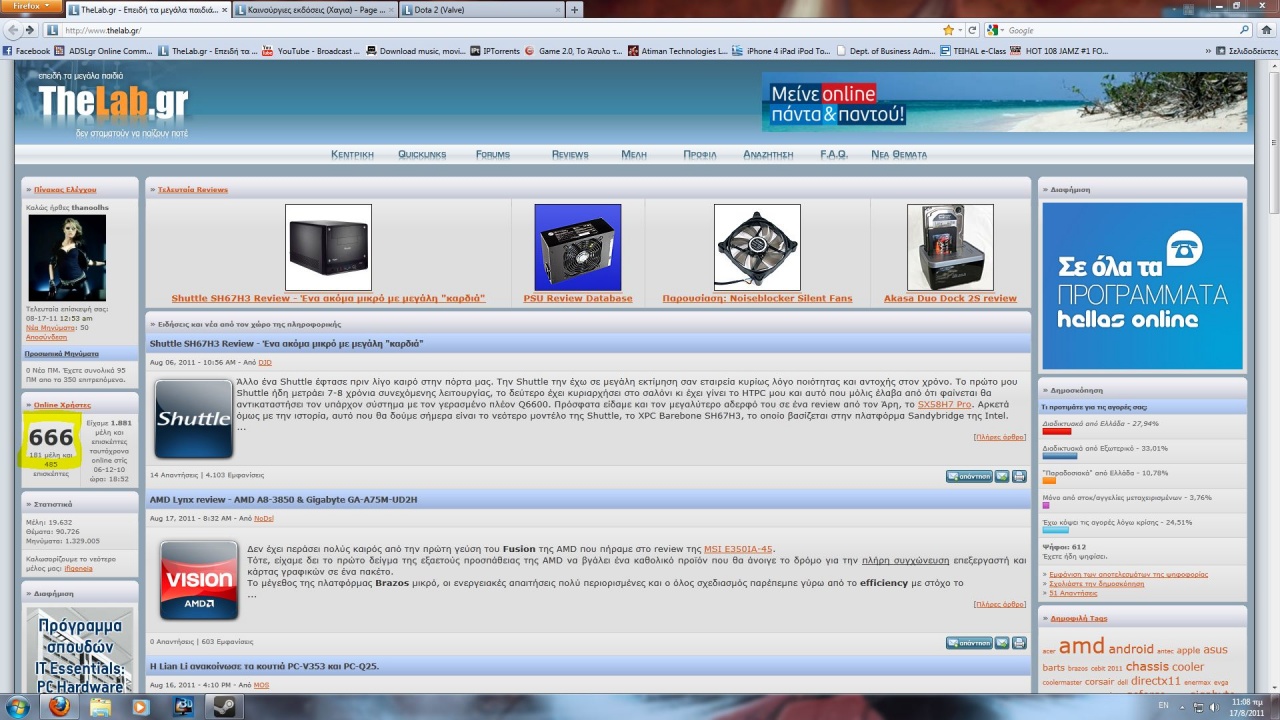Open the Firefox application menu button
This screenshot has width=1280, height=720.
coord(32,6)
